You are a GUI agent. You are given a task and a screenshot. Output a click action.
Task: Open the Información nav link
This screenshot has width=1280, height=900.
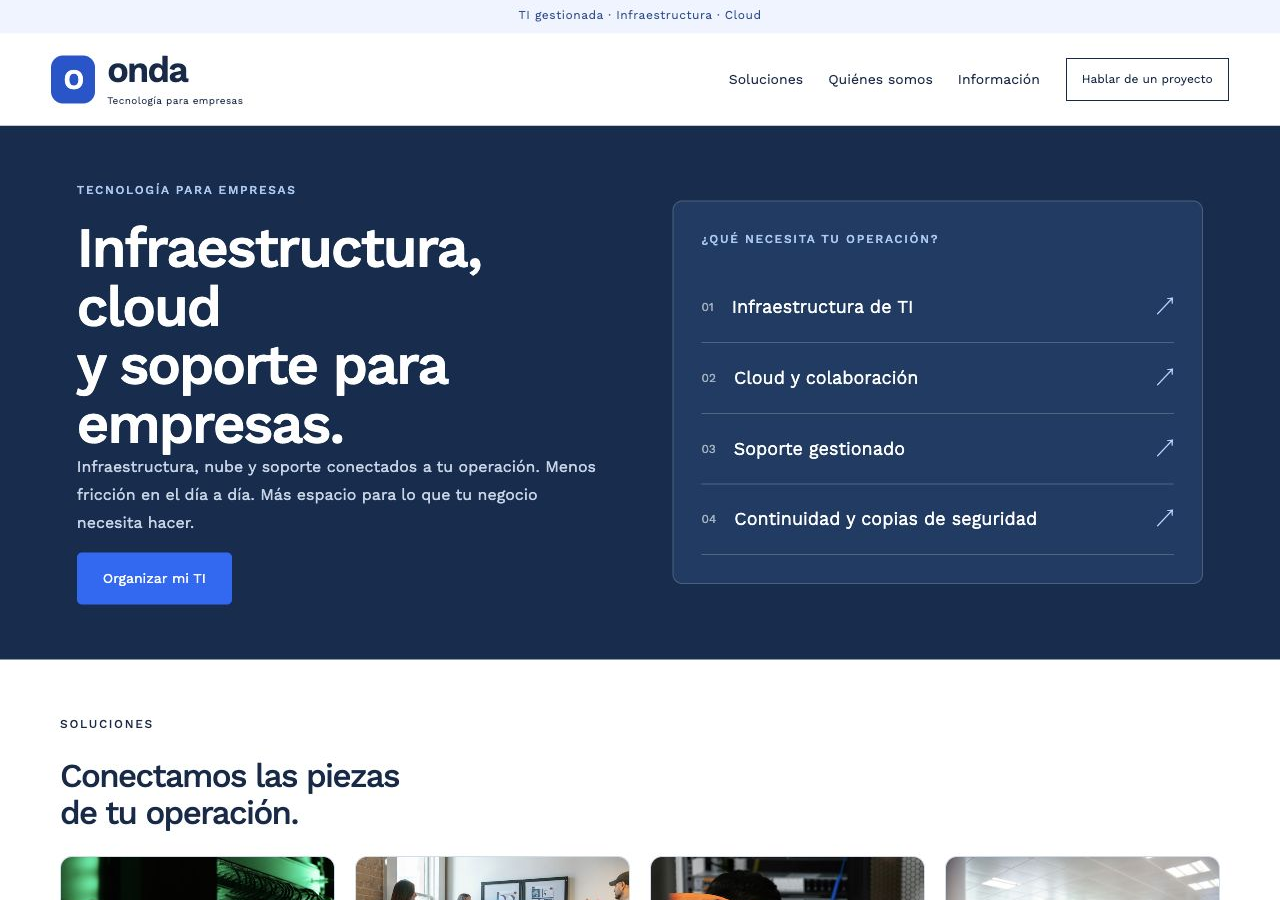[999, 79]
